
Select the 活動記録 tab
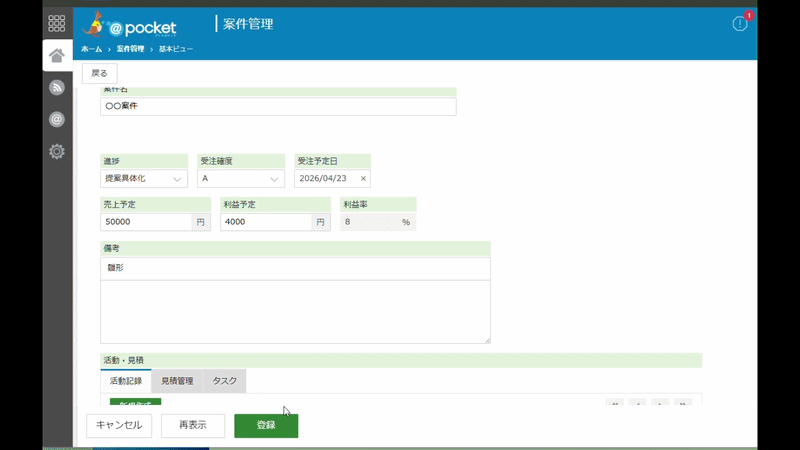coord(126,381)
